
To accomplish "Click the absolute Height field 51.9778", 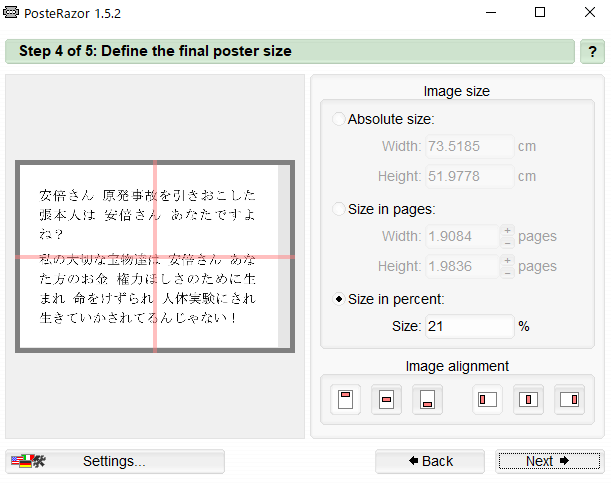I will [x=470, y=176].
